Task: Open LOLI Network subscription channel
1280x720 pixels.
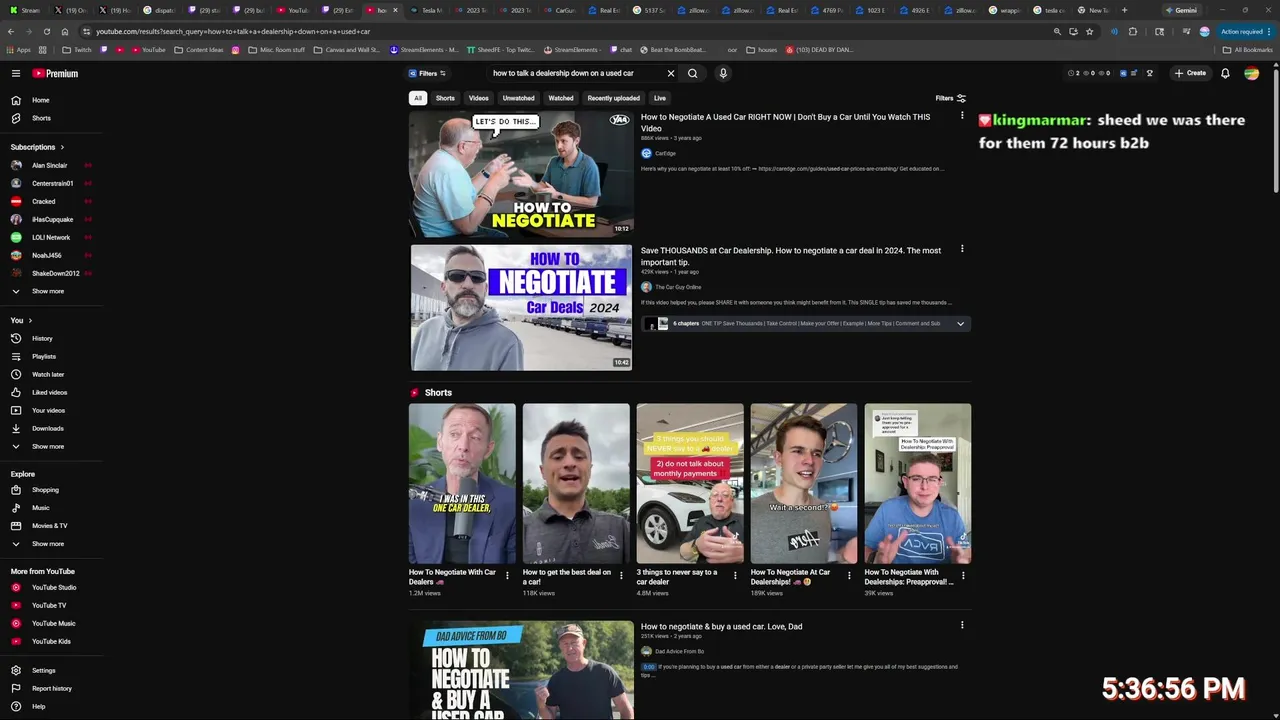Action: click(50, 237)
